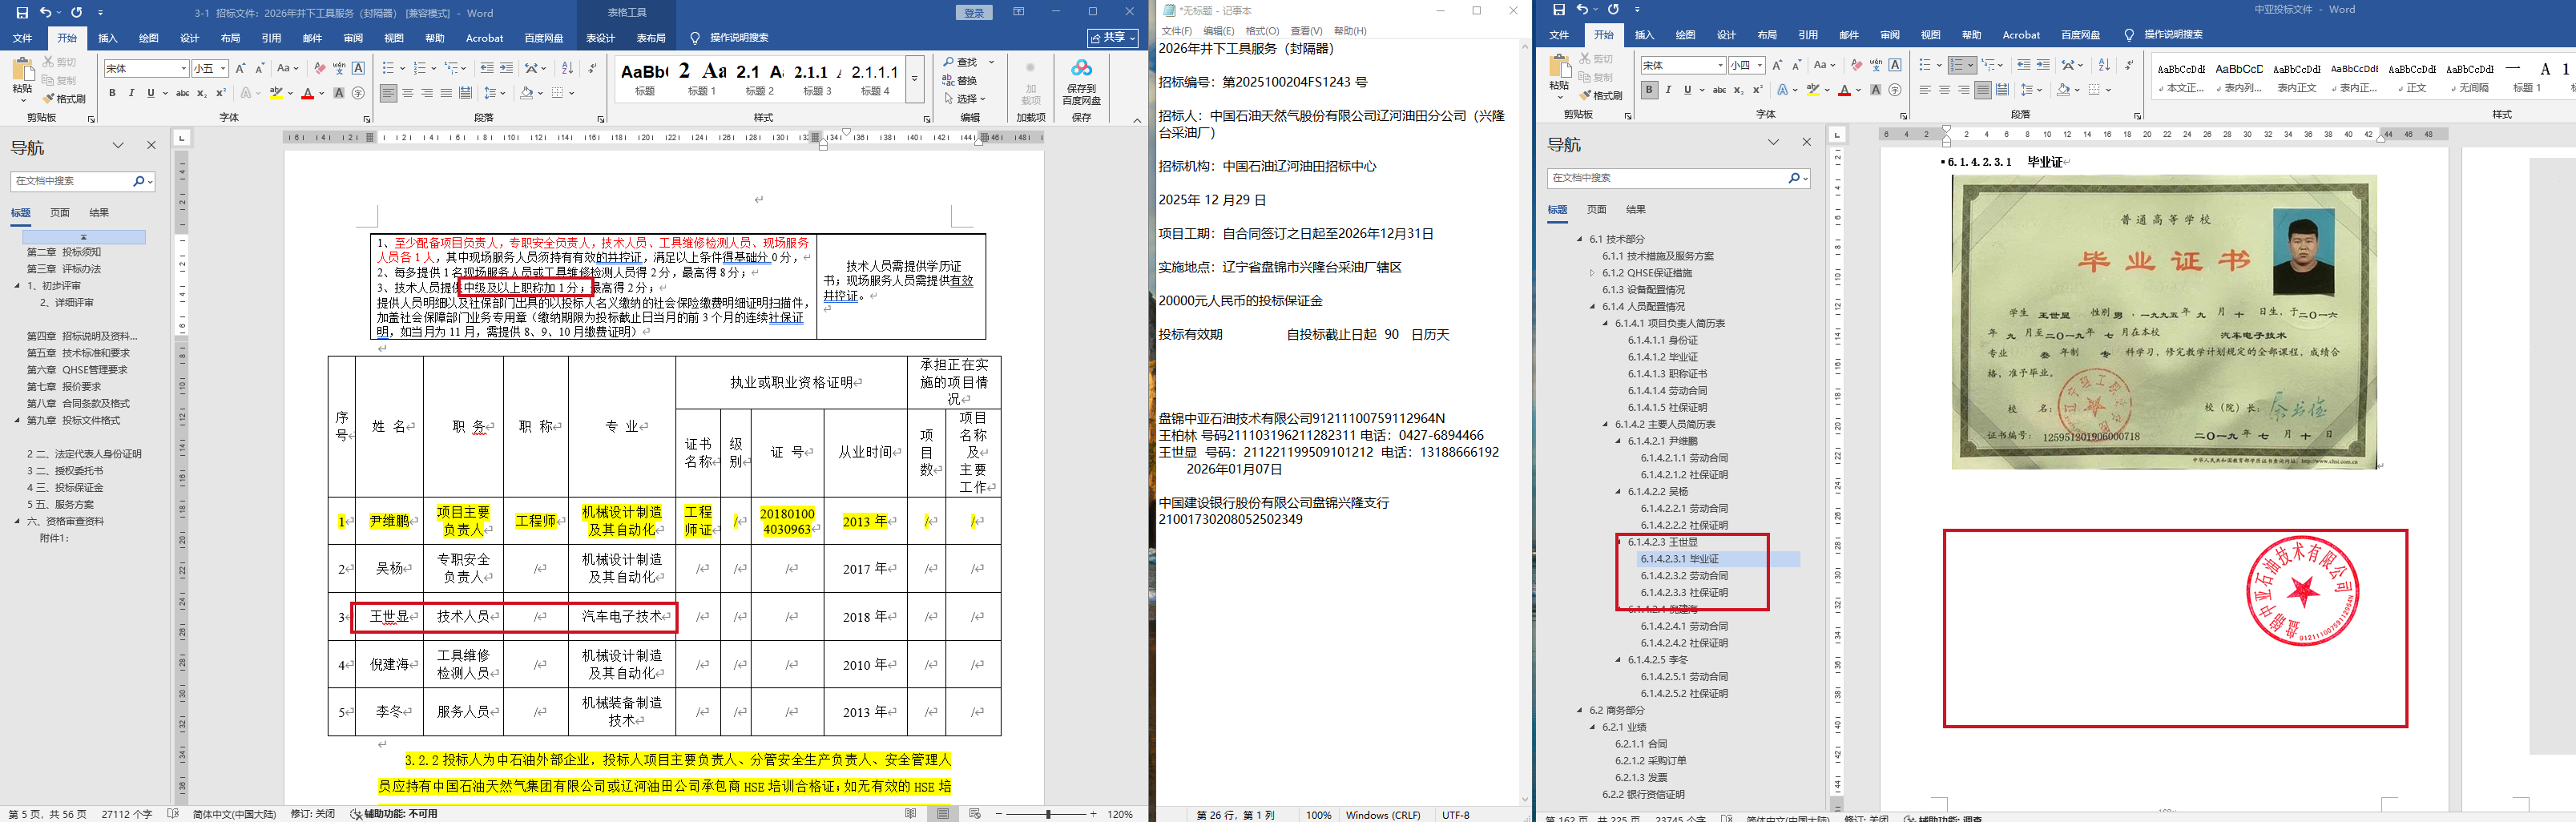Toggle Bold in the 招标文件 Word ribbon
Viewport: 2576px width, 822px height.
[112, 93]
